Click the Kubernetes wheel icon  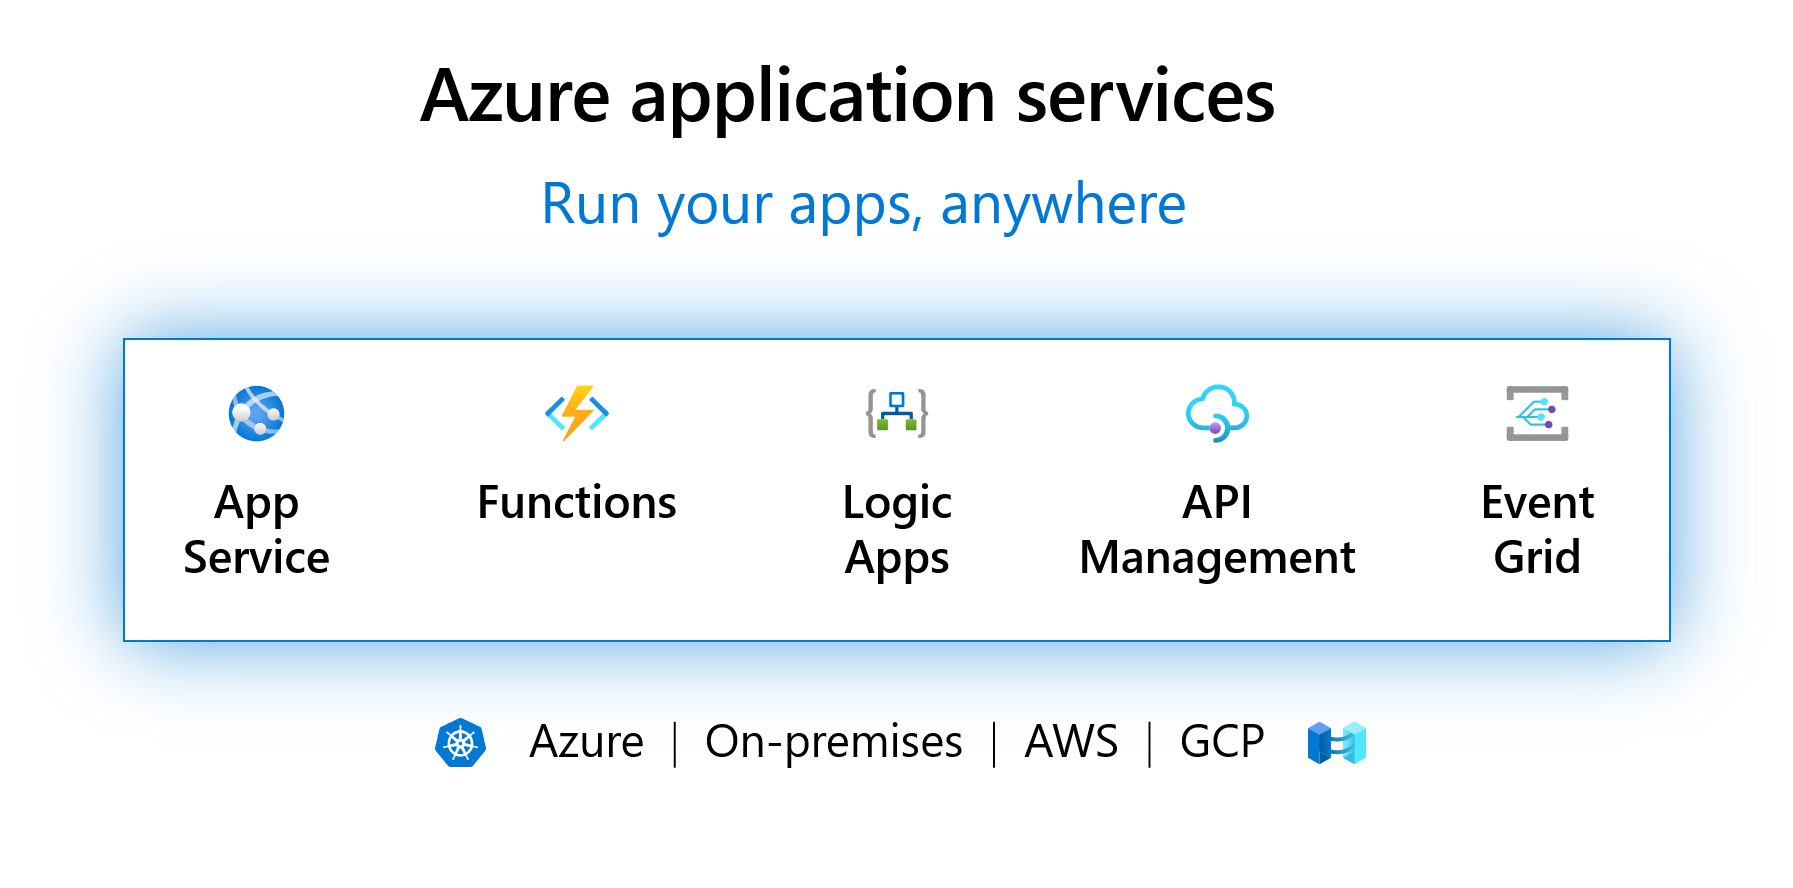pos(460,743)
